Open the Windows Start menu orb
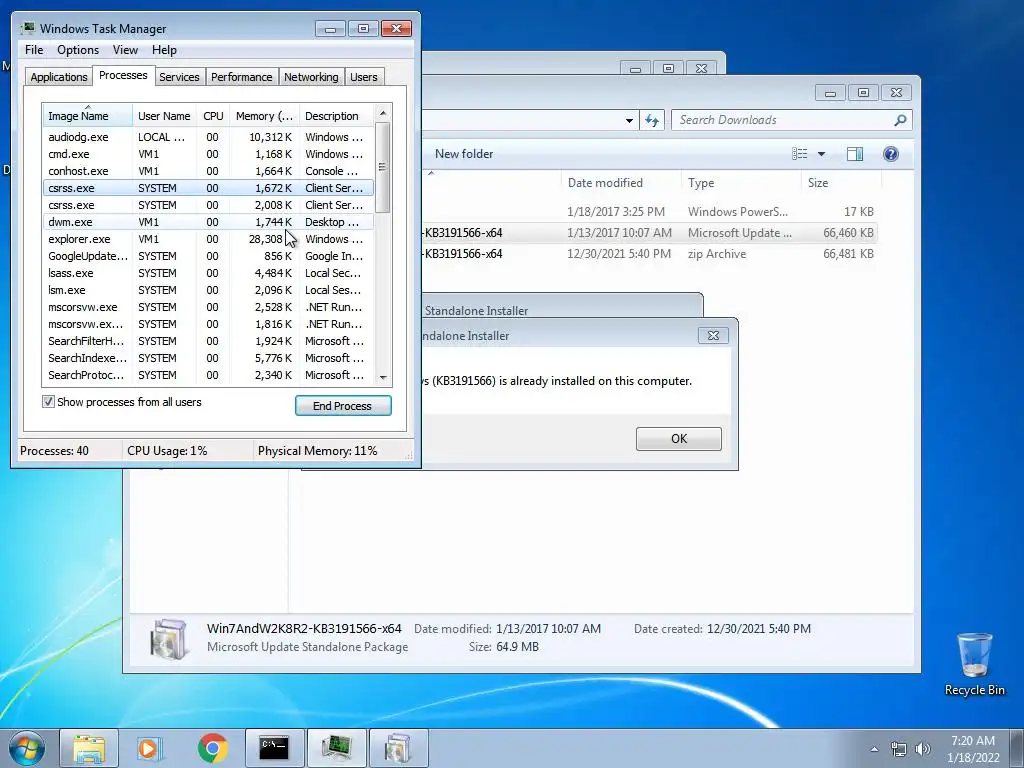This screenshot has height=768, width=1024. click(x=27, y=748)
